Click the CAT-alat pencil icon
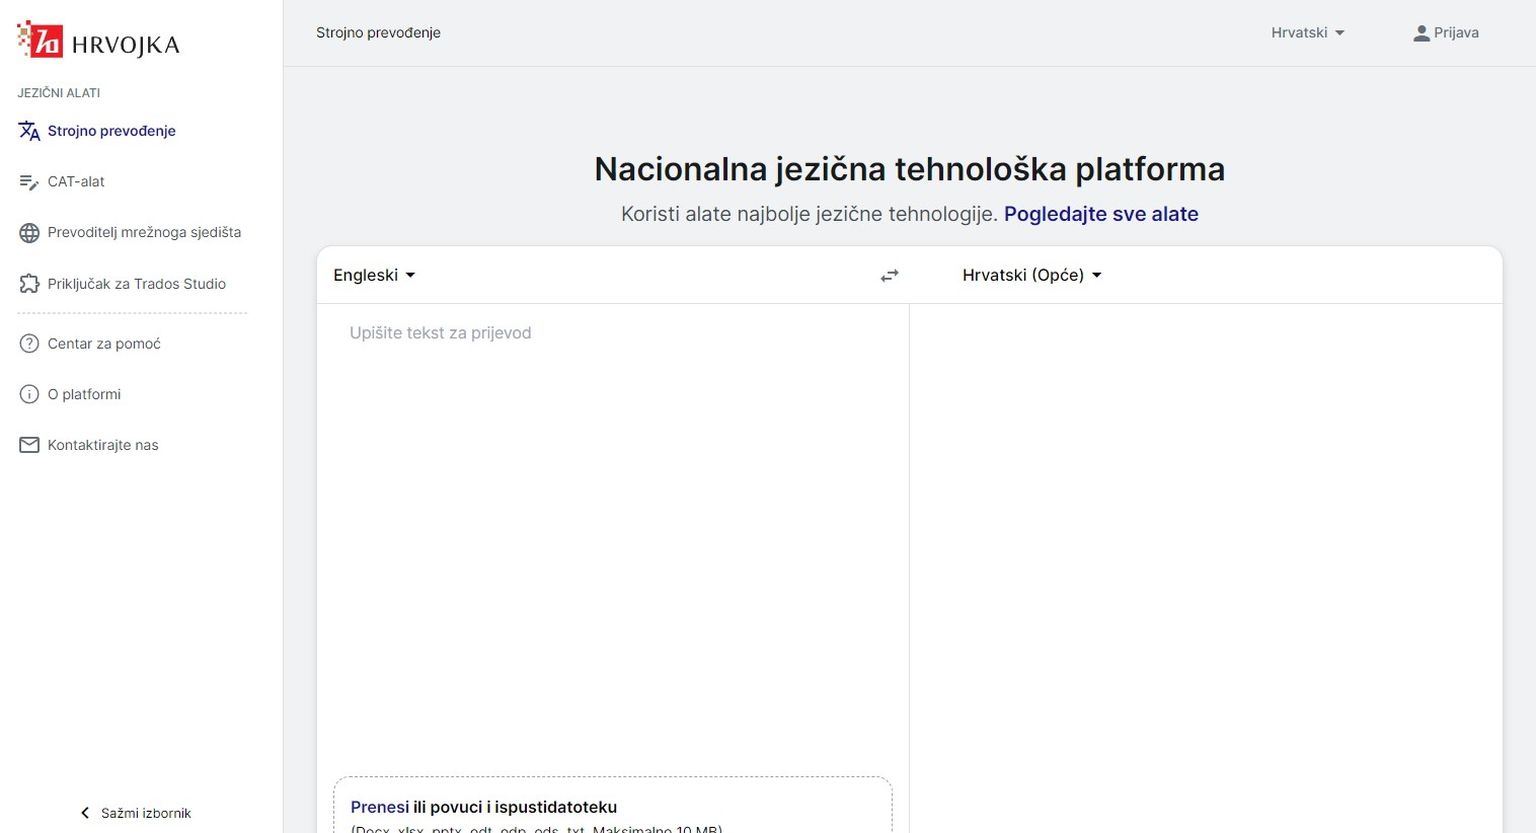Screen dimensions: 1536x833 click(x=29, y=182)
